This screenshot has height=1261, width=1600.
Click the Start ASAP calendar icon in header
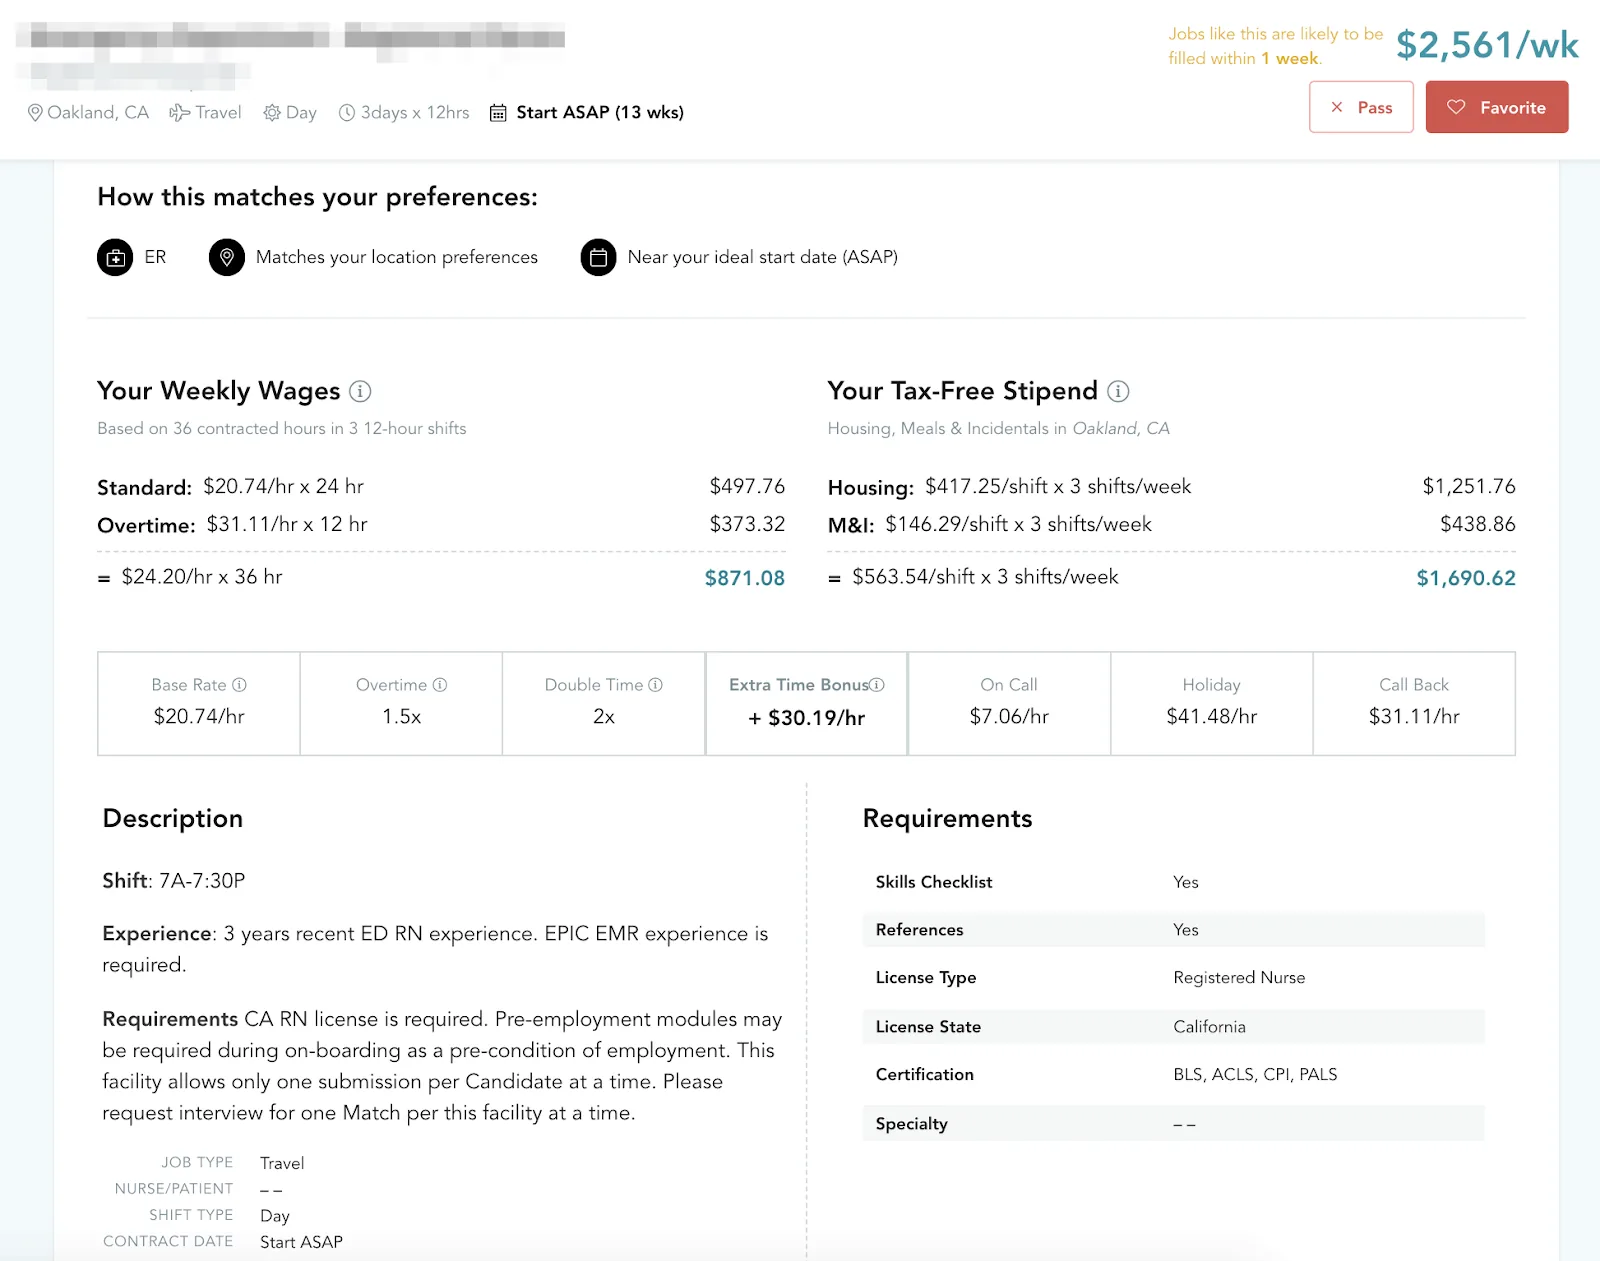click(x=498, y=113)
